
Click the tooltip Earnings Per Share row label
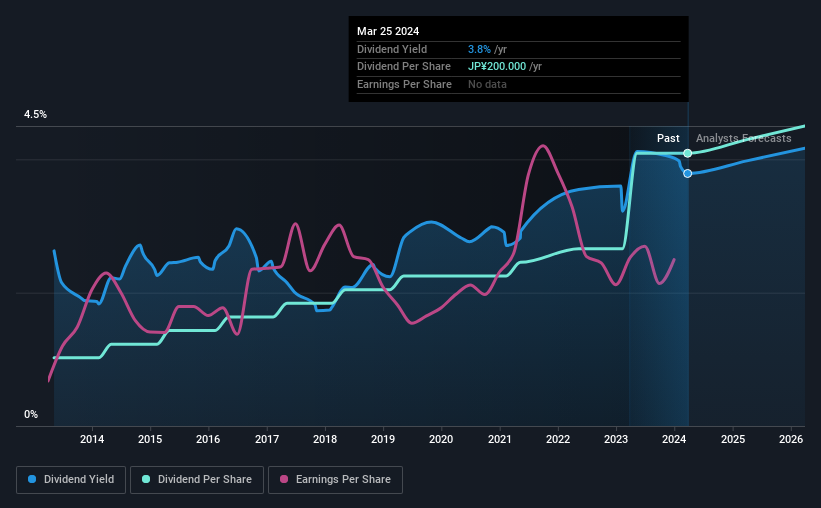click(404, 84)
